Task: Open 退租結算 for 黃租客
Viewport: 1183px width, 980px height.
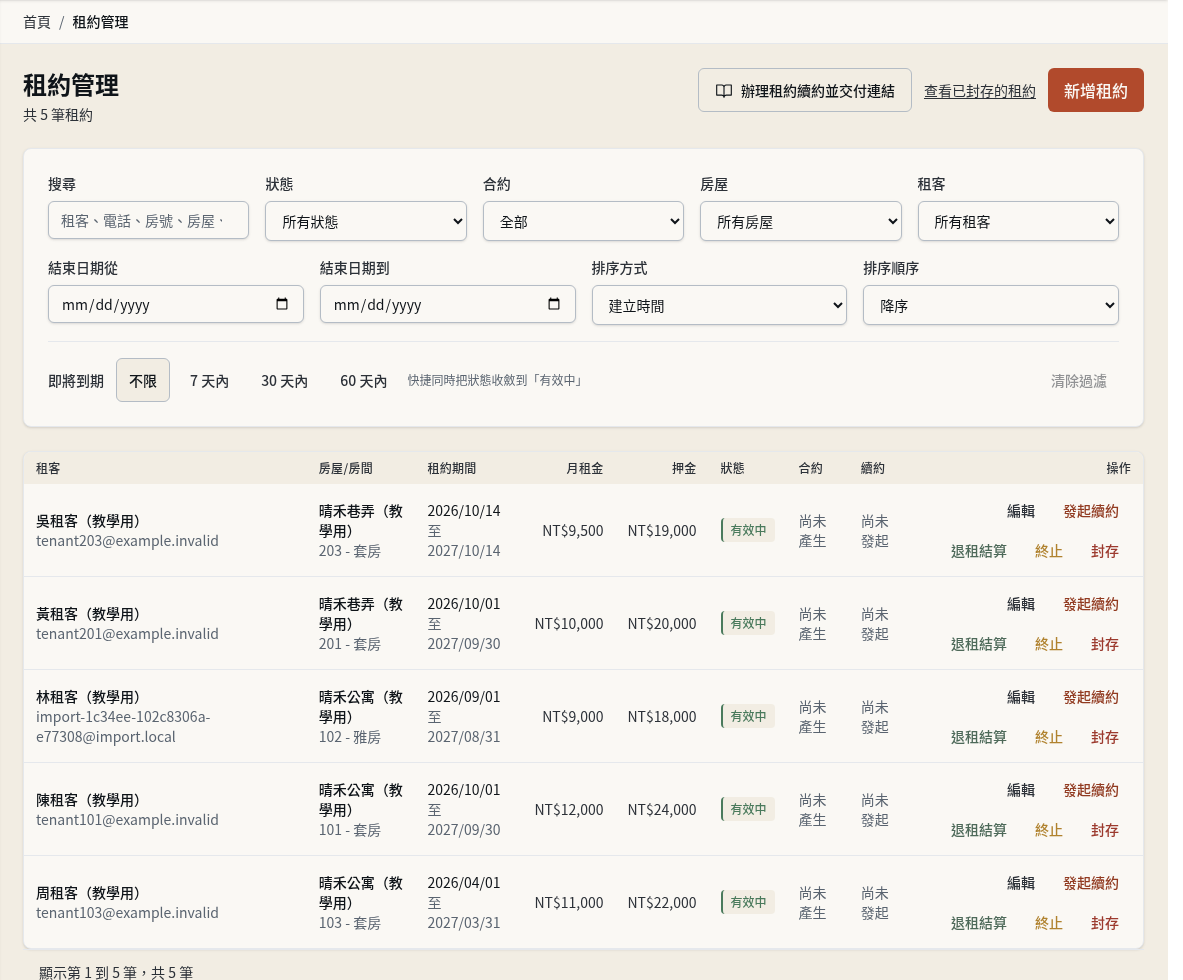Action: (x=979, y=644)
